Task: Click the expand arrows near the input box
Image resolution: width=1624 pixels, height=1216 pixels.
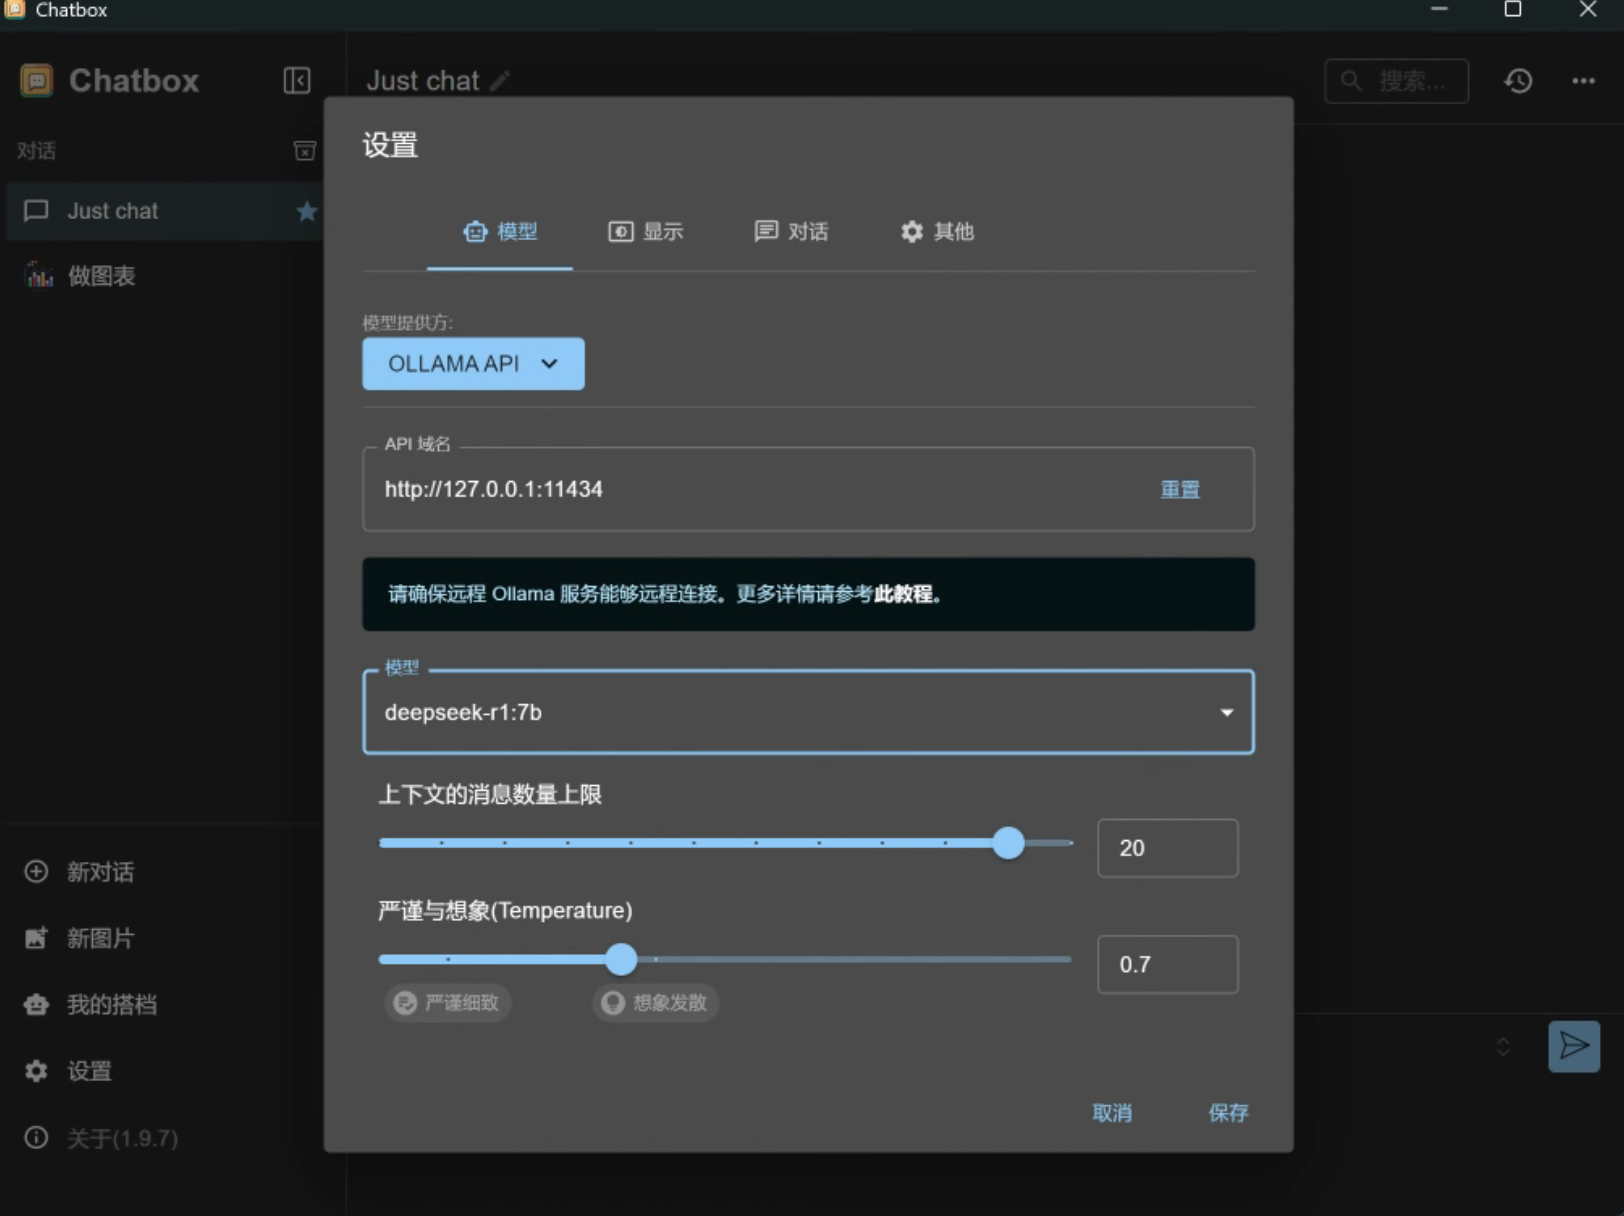Action: click(x=1502, y=1047)
